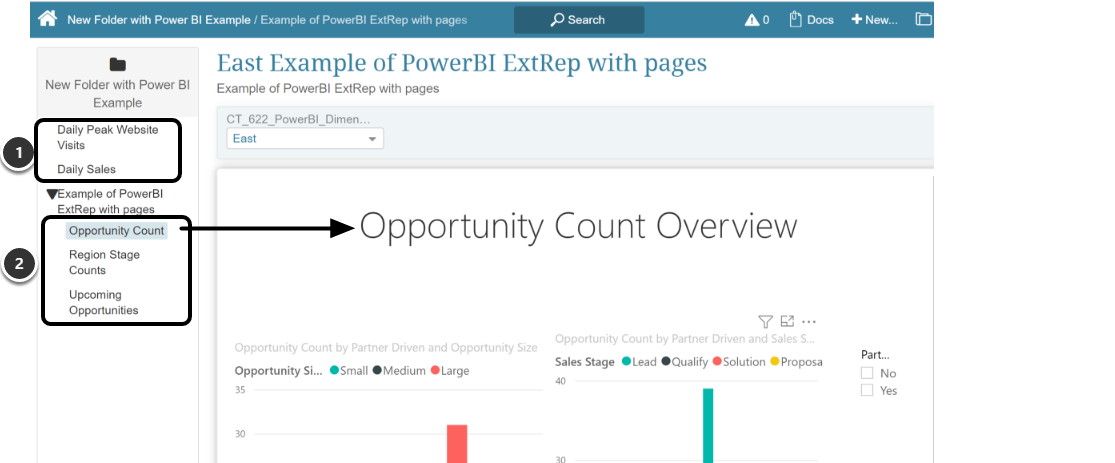Click the teal Lead bar in chart
Viewport: 1115px width, 463px height.
point(708,425)
